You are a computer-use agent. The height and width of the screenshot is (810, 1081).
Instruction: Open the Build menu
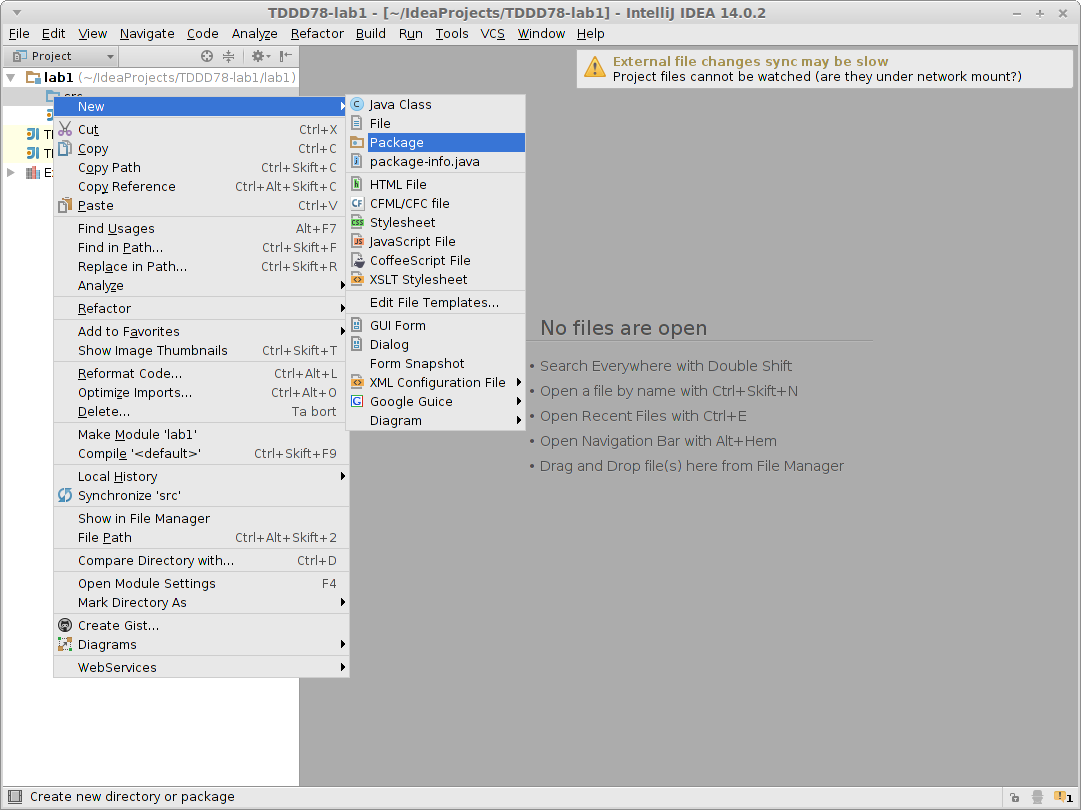tap(370, 34)
